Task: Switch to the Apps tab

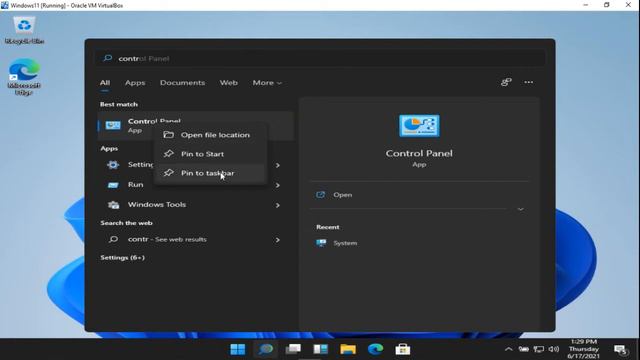Action: [x=135, y=83]
